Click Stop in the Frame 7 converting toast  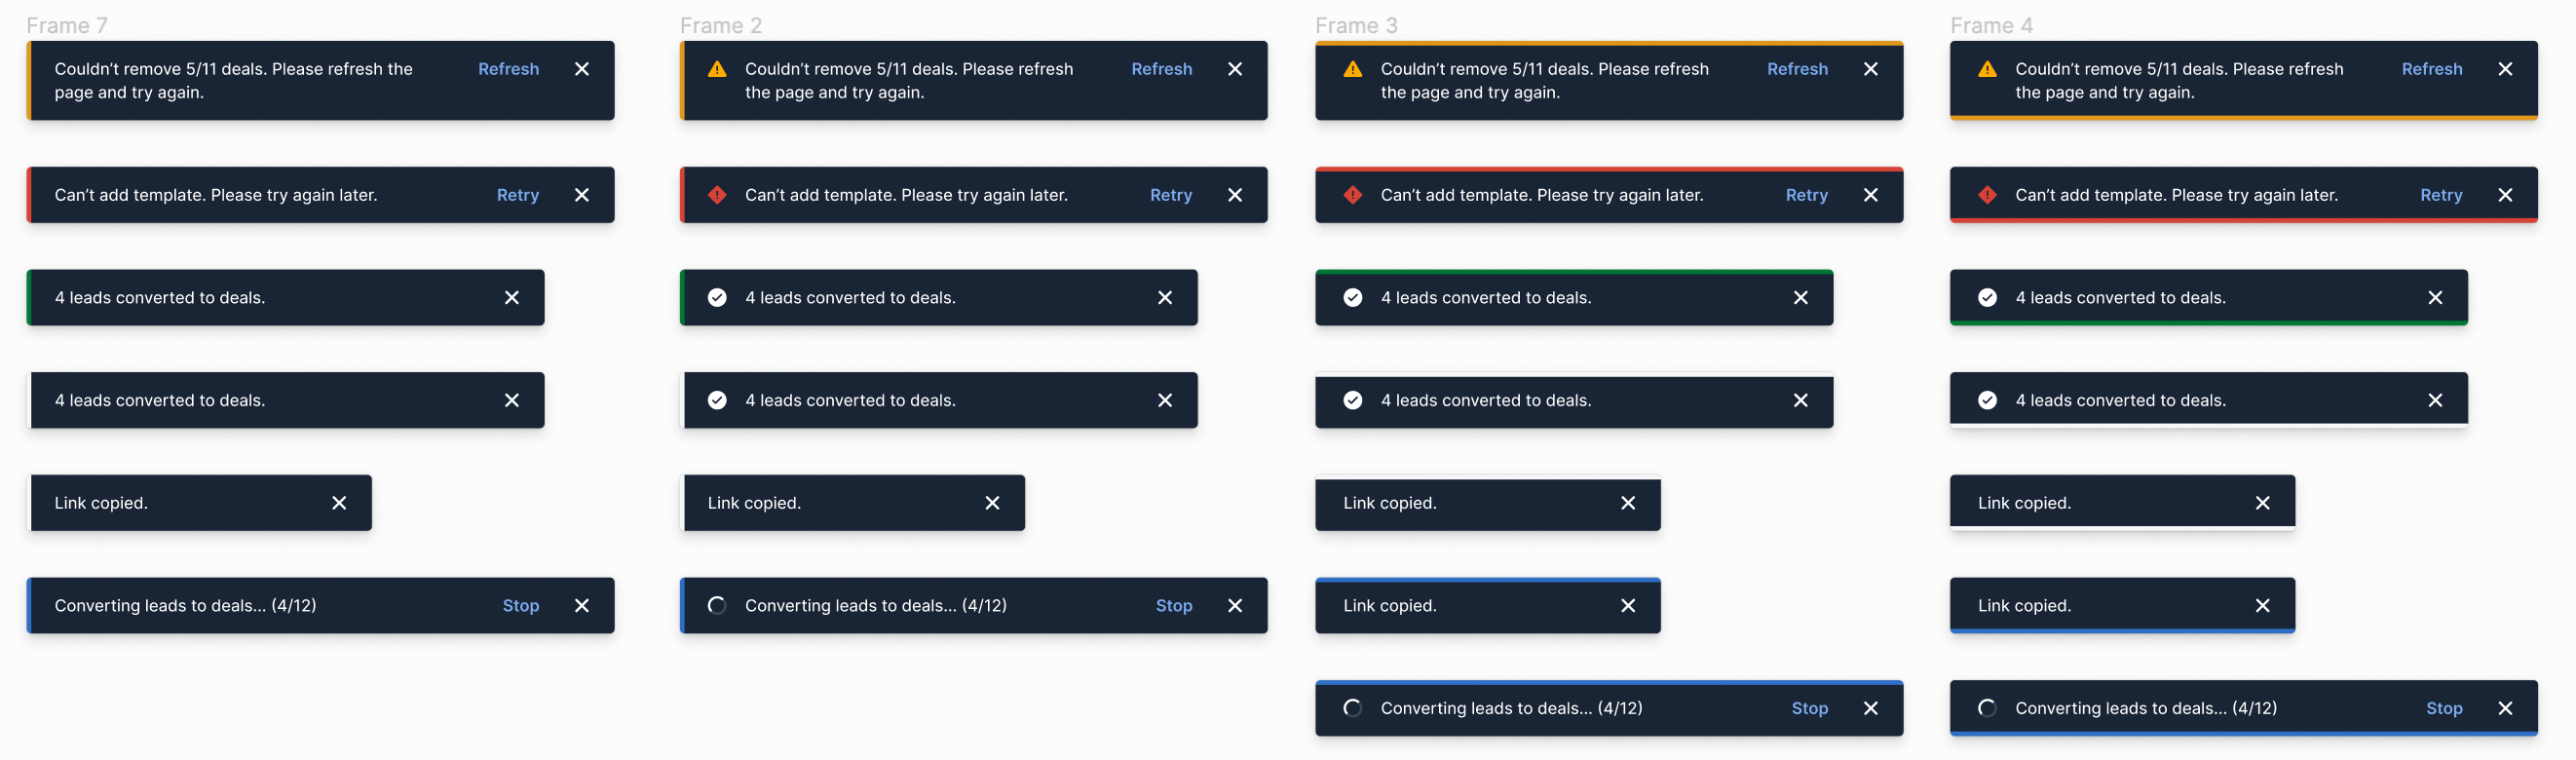[520, 605]
